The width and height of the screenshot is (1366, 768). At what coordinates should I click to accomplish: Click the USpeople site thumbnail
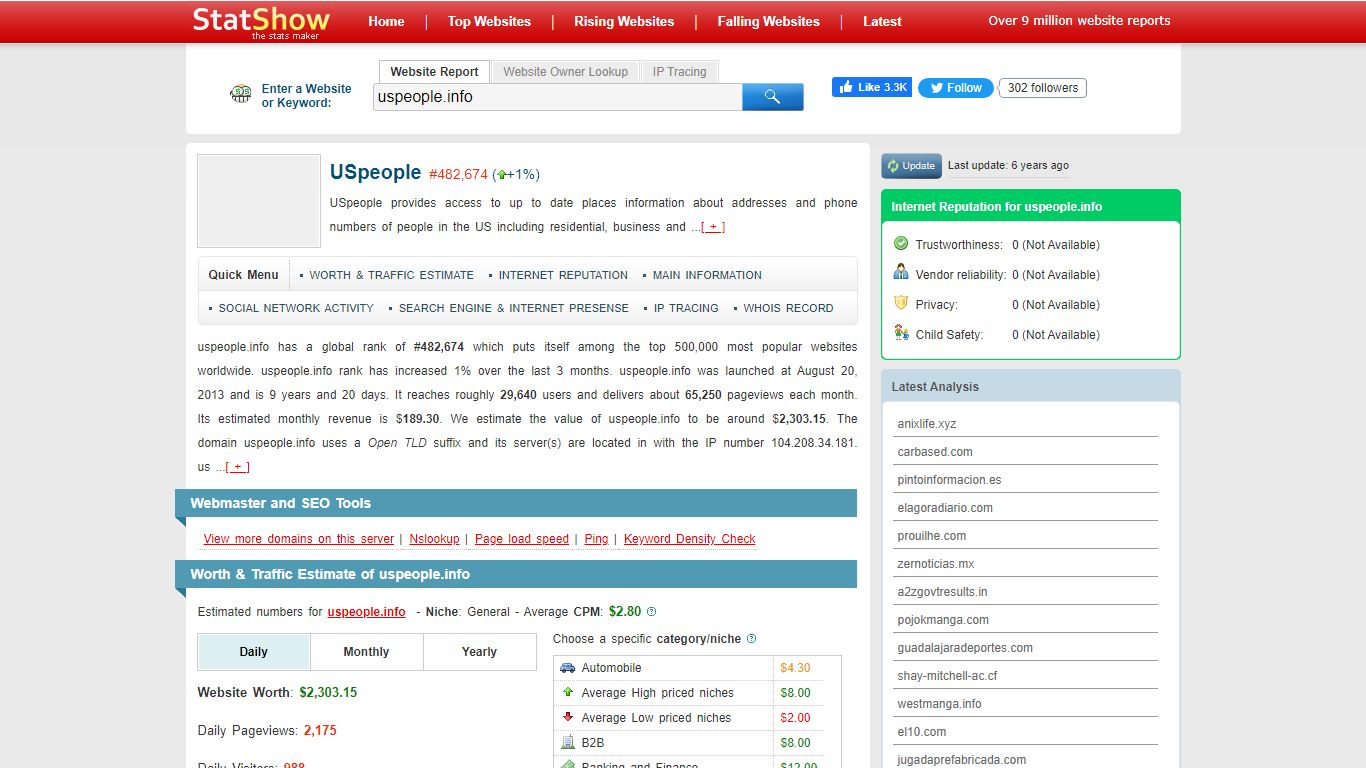tap(259, 201)
